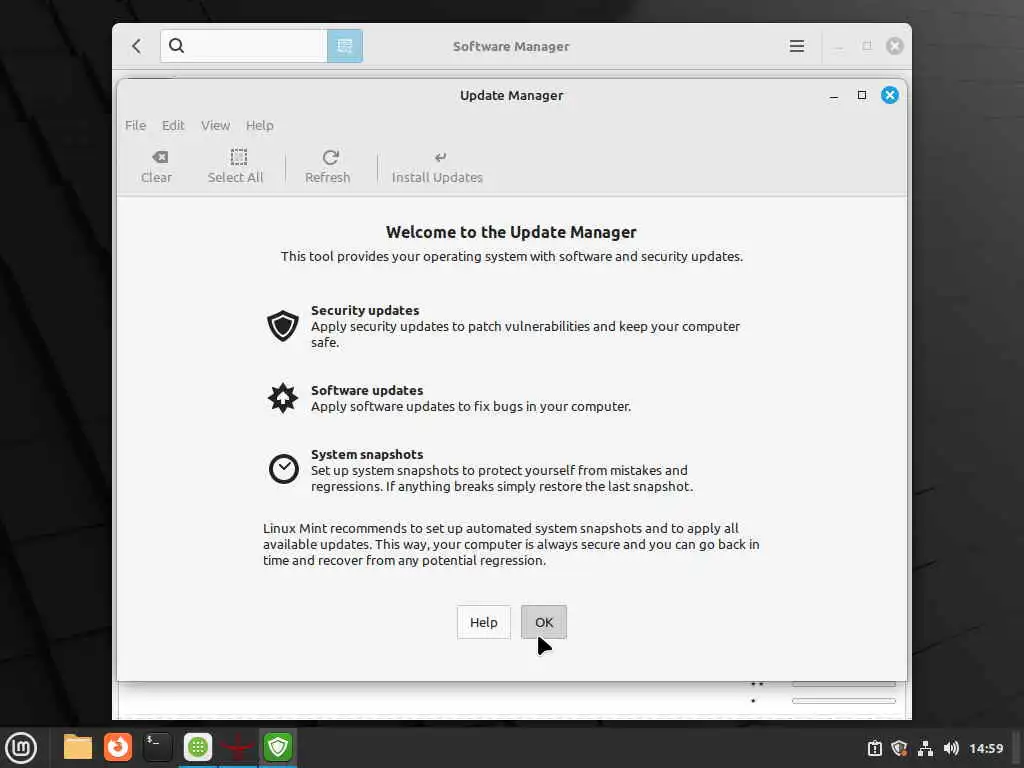The width and height of the screenshot is (1024, 768).
Task: Click the Refresh toolbar icon
Action: click(x=330, y=157)
